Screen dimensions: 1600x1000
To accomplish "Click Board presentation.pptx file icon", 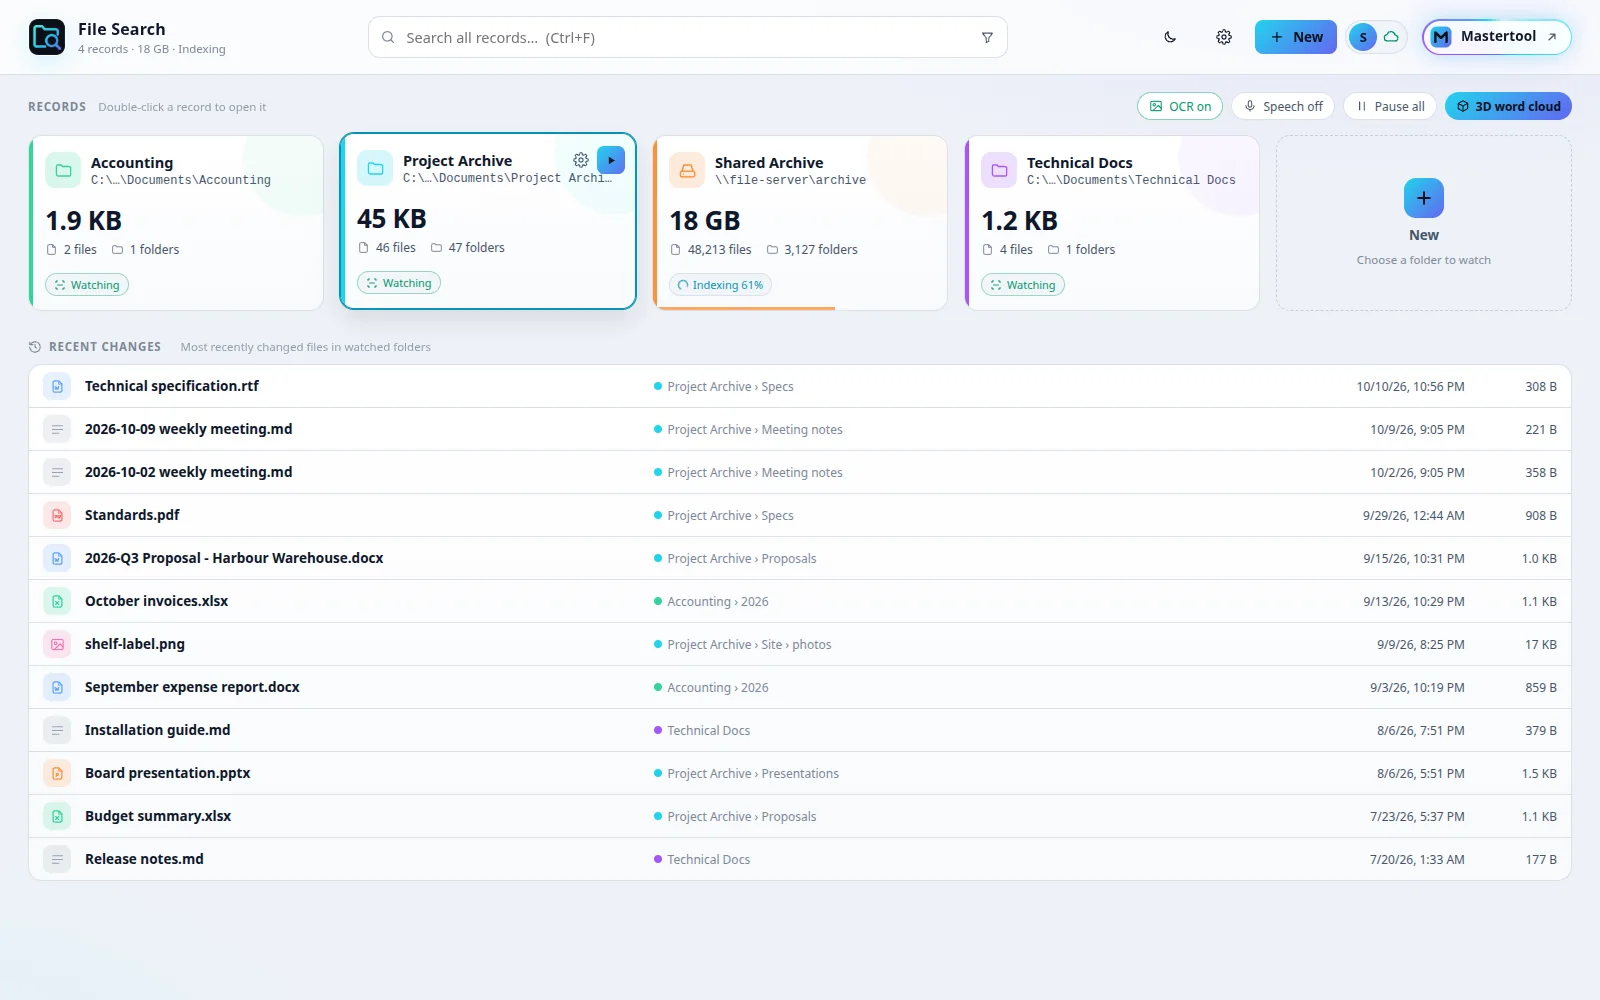I will 57,773.
